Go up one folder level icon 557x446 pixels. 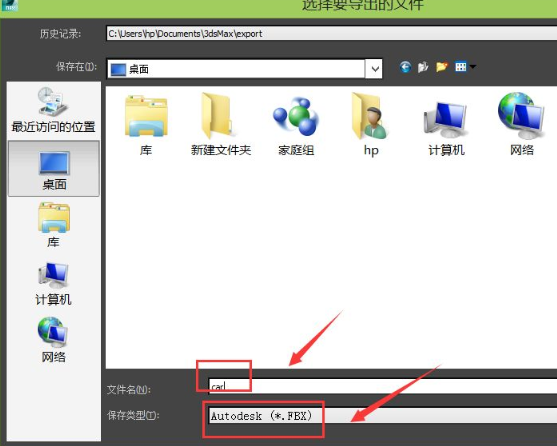point(423,67)
